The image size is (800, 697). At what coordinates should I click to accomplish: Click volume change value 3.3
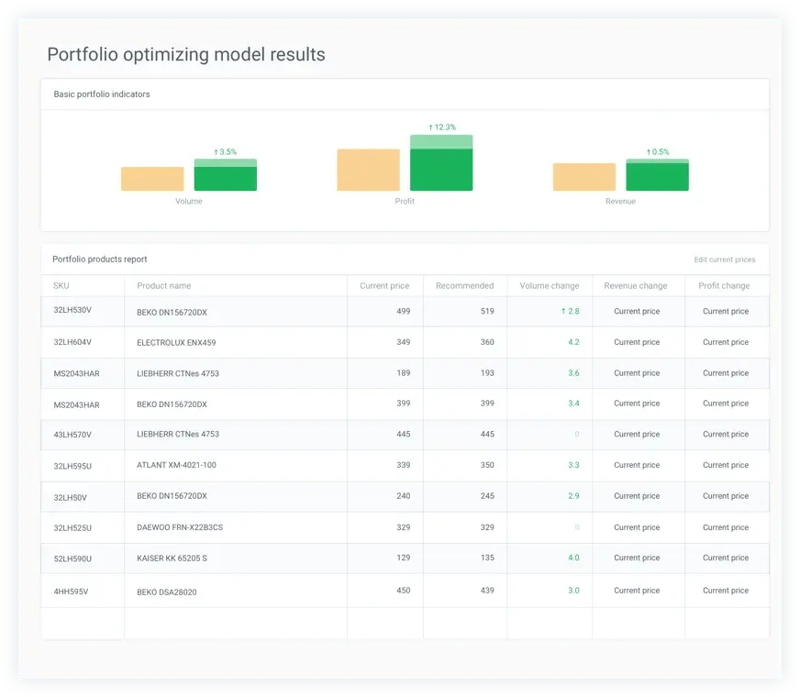tap(573, 465)
